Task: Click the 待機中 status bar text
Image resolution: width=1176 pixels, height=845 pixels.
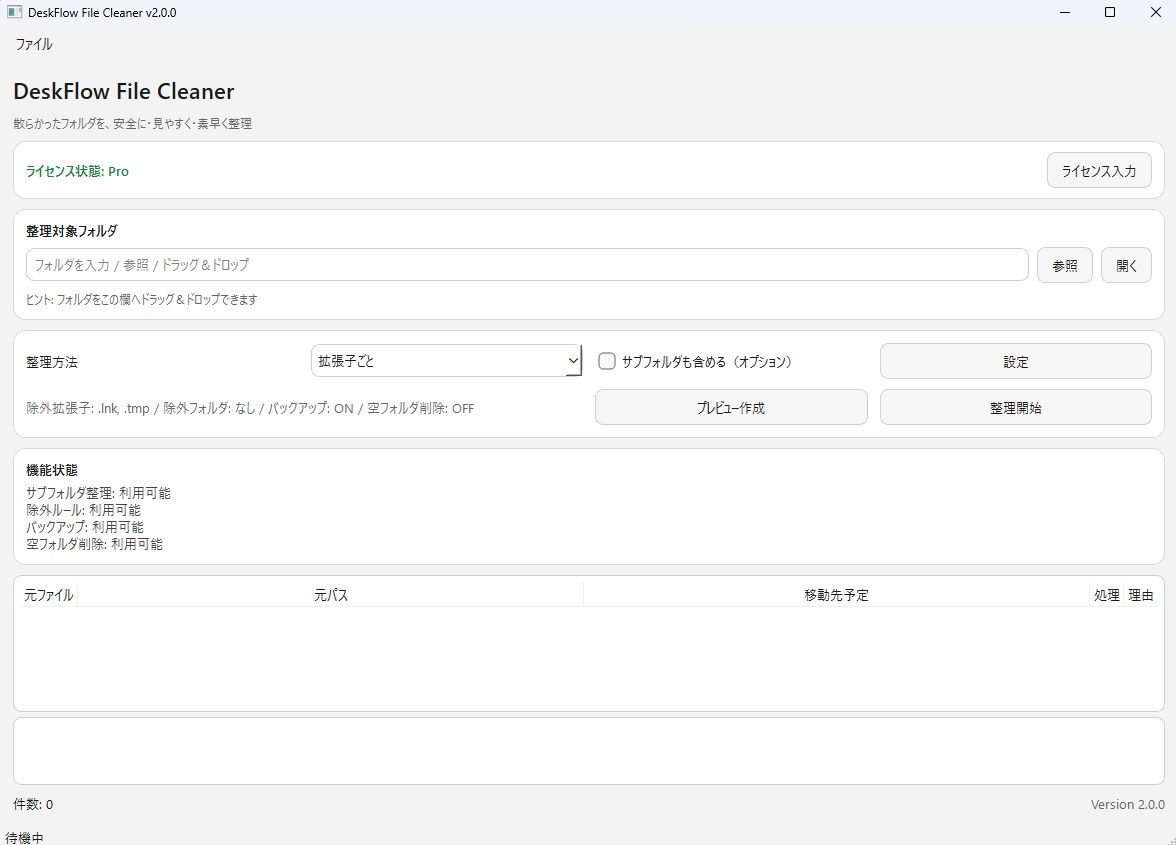Action: click(24, 837)
